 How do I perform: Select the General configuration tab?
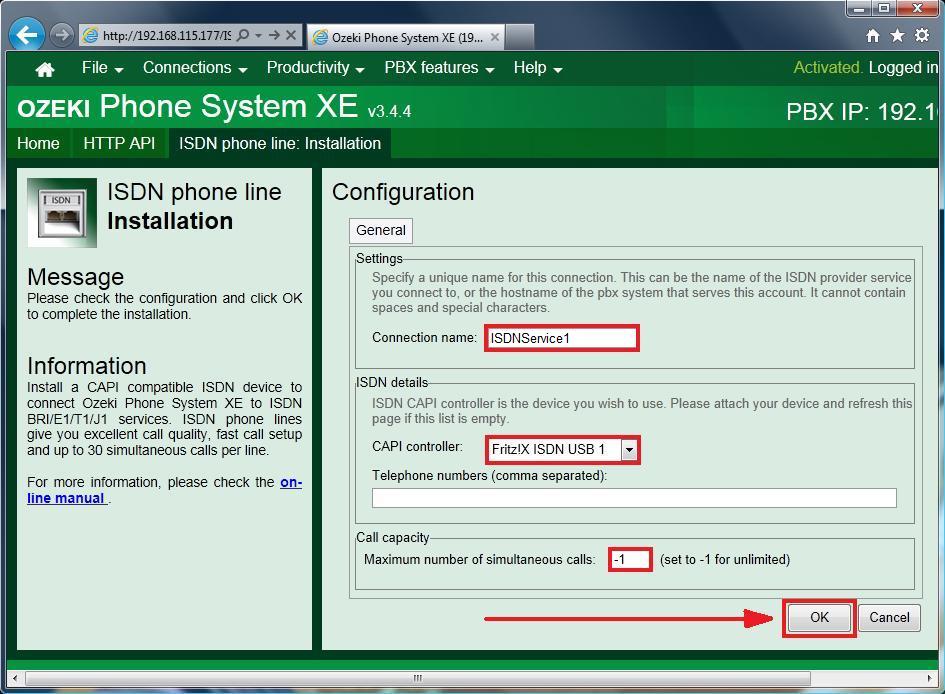[381, 230]
